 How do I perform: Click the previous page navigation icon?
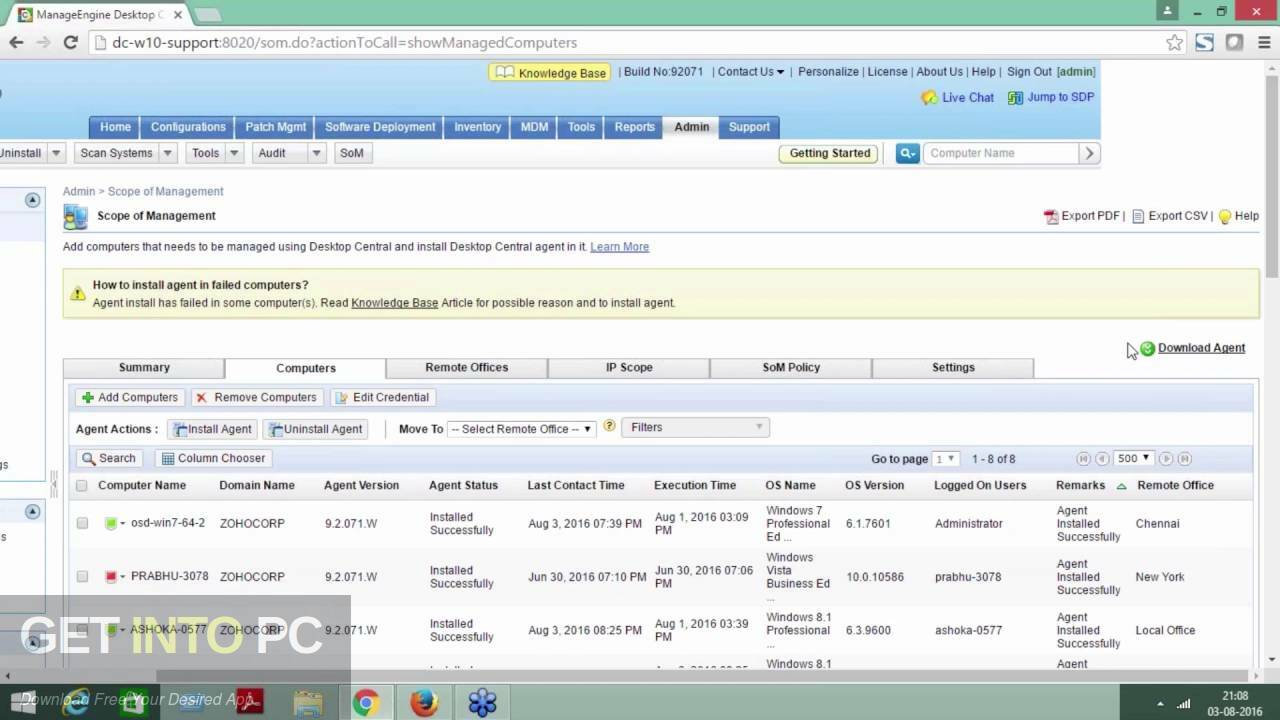(1102, 459)
